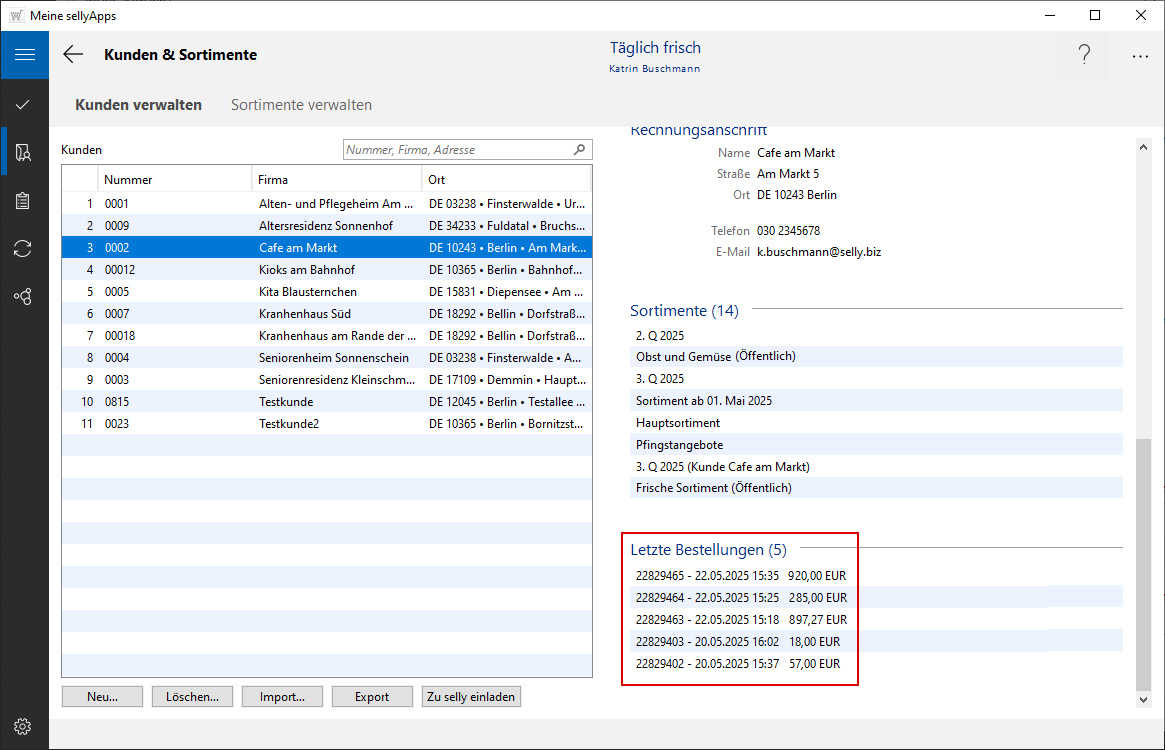The height and width of the screenshot is (750, 1165).
Task: Click the back arrow icon
Action: pyautogui.click(x=73, y=55)
